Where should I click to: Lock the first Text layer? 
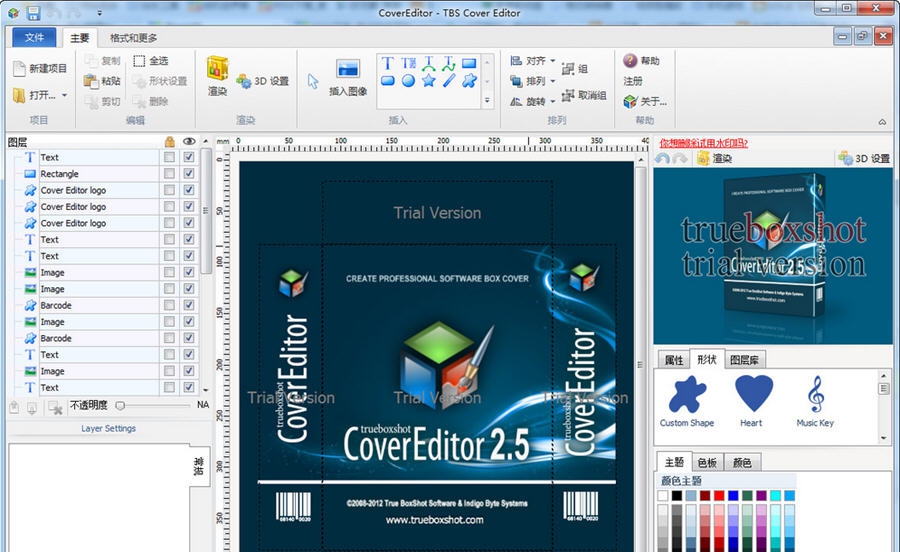coord(169,157)
